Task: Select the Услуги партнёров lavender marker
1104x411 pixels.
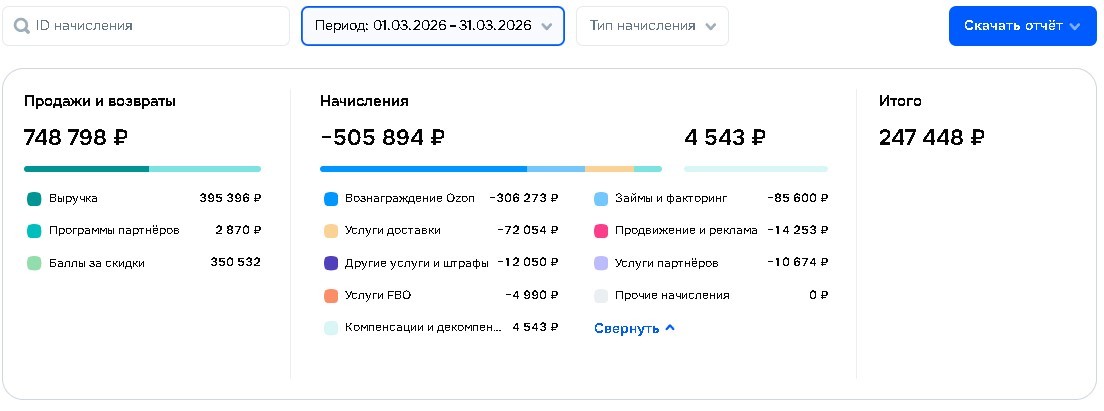Action: point(601,263)
